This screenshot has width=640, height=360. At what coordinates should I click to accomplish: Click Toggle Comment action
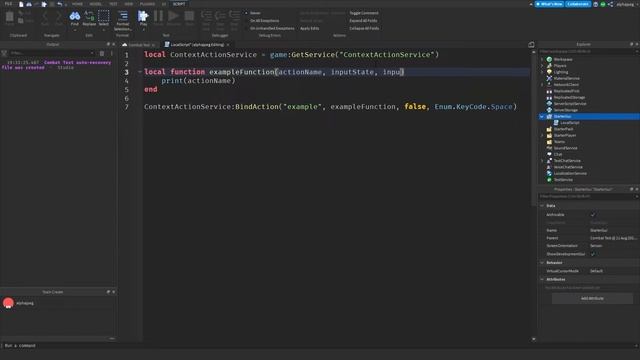click(x=364, y=13)
